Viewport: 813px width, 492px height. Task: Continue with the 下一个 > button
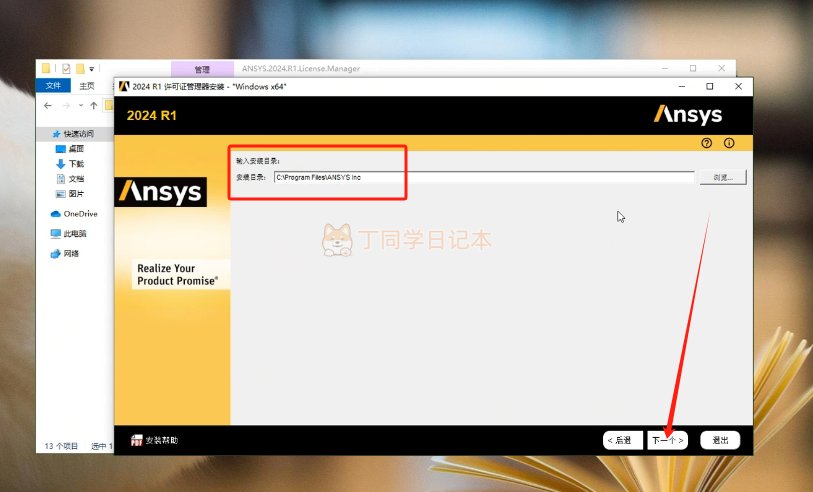[x=668, y=440]
